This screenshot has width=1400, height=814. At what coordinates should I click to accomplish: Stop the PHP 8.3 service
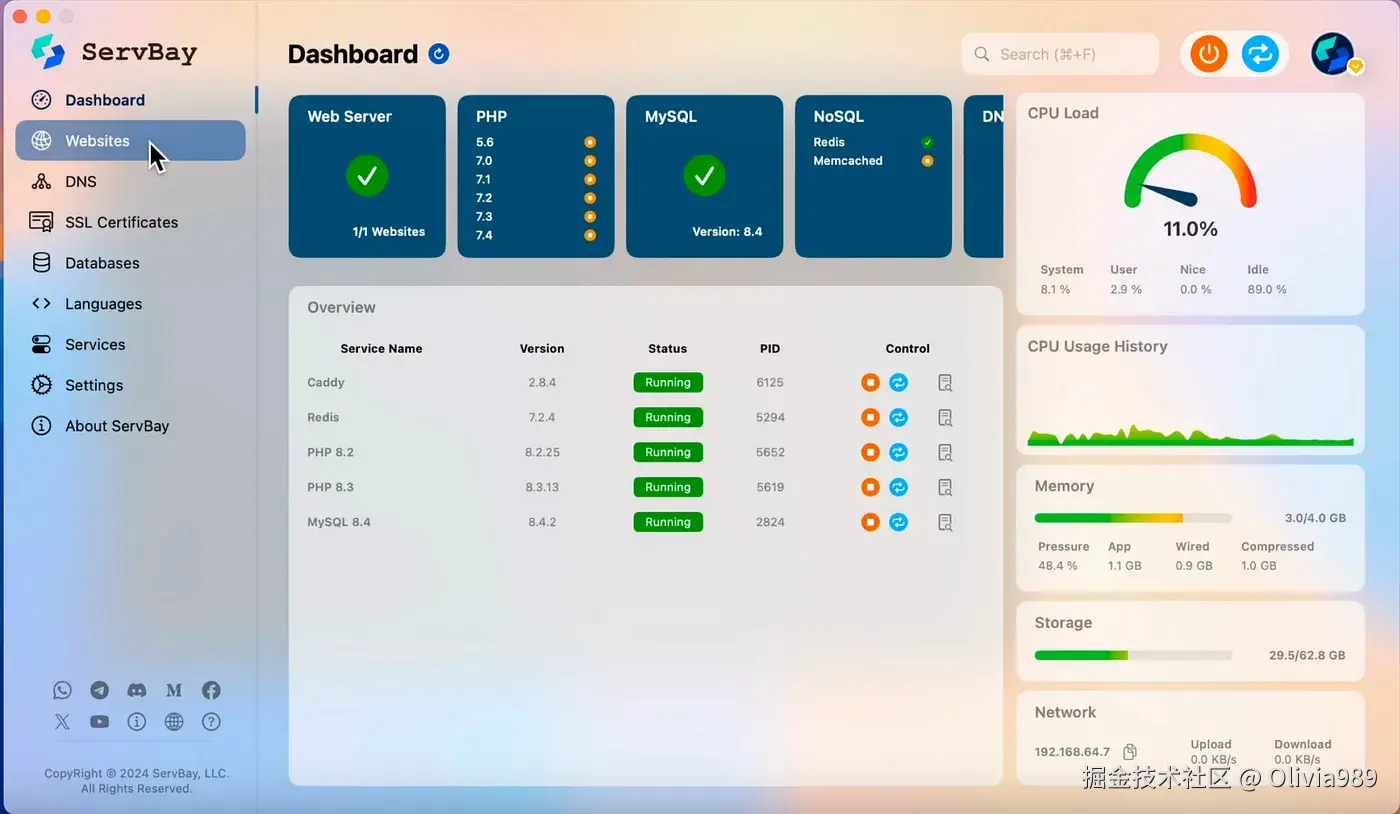coord(871,487)
